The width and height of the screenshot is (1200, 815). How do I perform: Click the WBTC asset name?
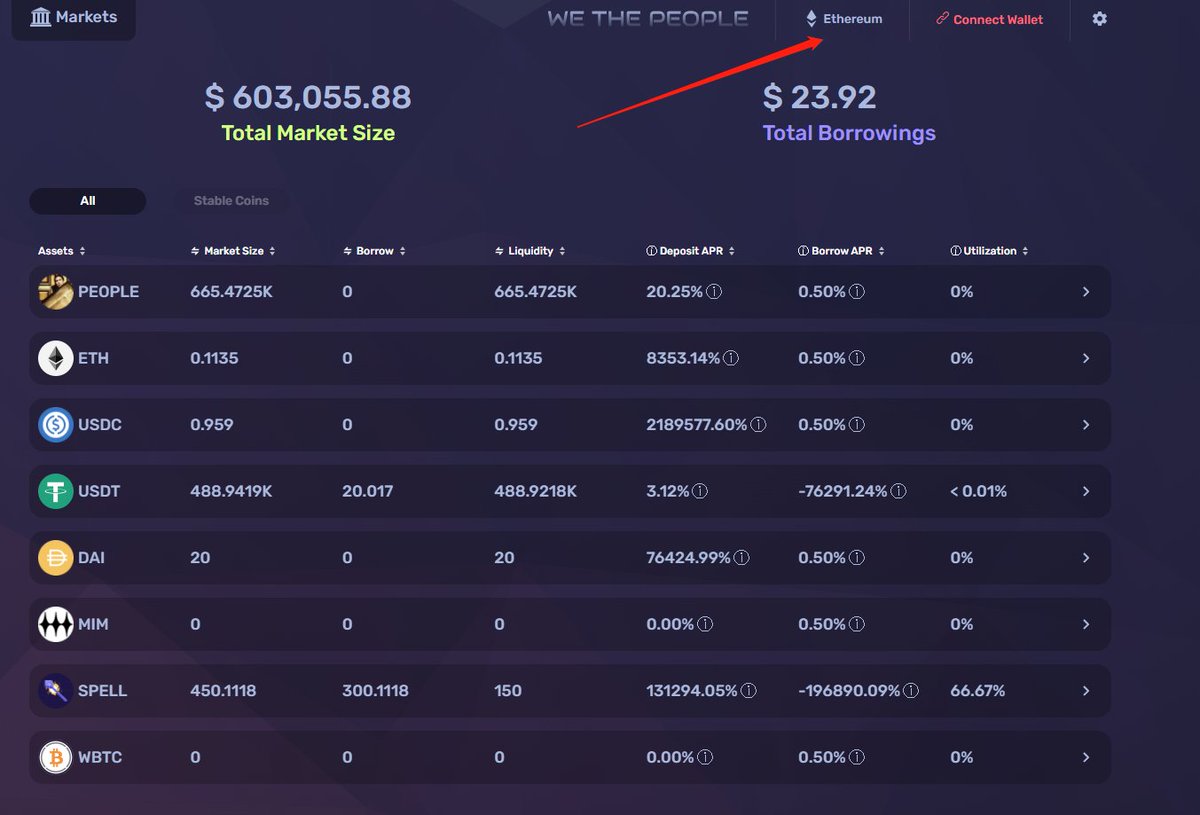point(100,757)
